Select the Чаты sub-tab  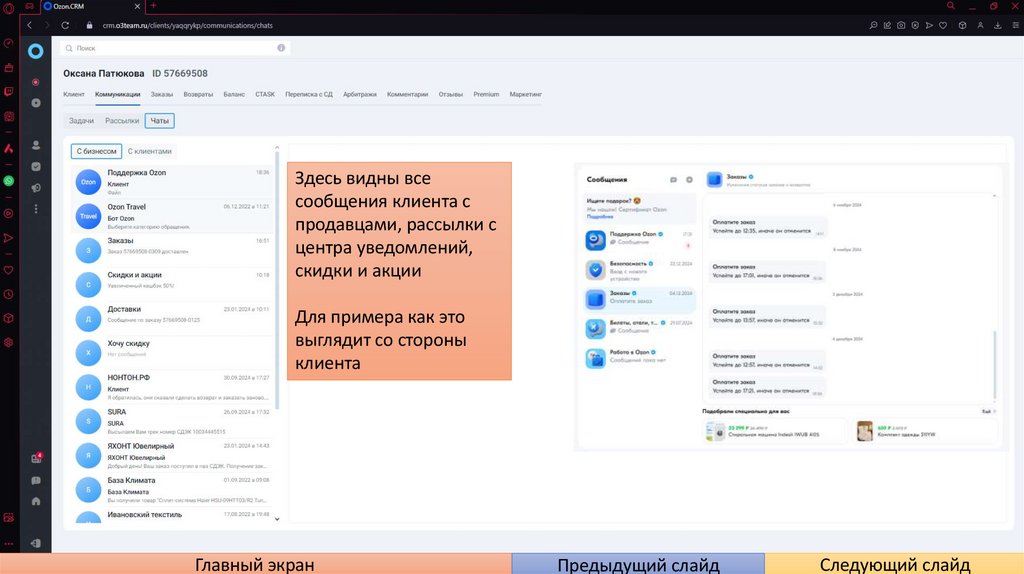tap(159, 121)
